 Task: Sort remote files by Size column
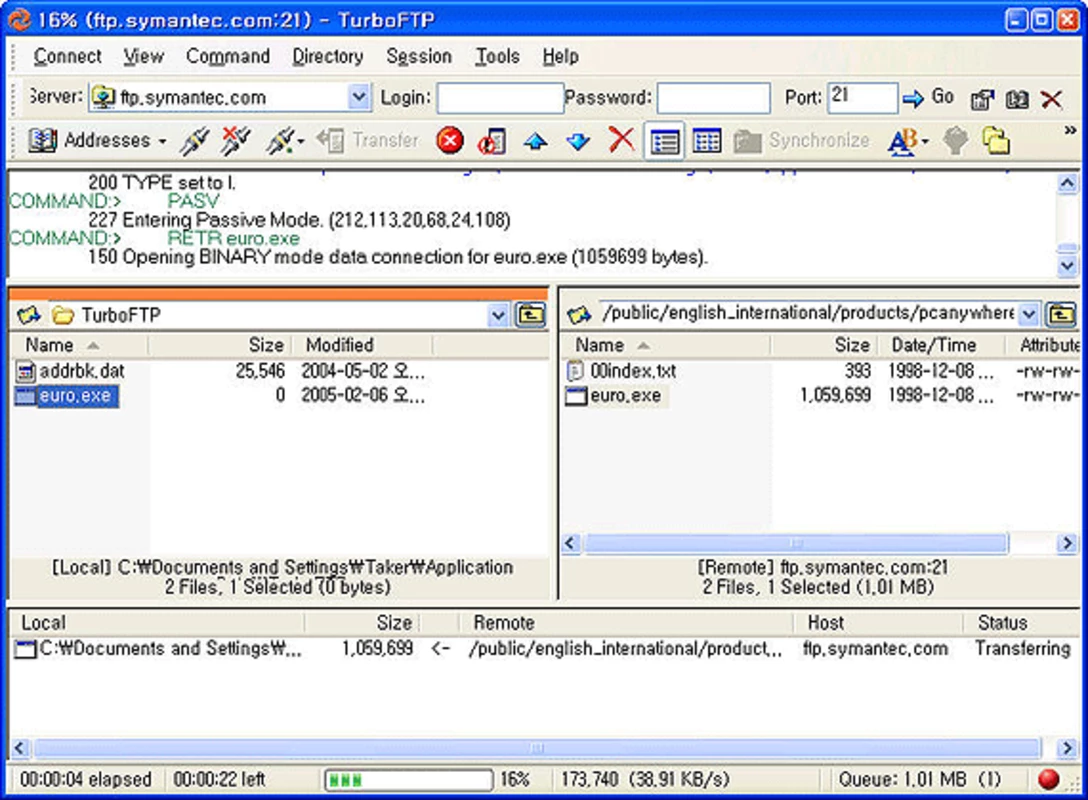tap(824, 345)
